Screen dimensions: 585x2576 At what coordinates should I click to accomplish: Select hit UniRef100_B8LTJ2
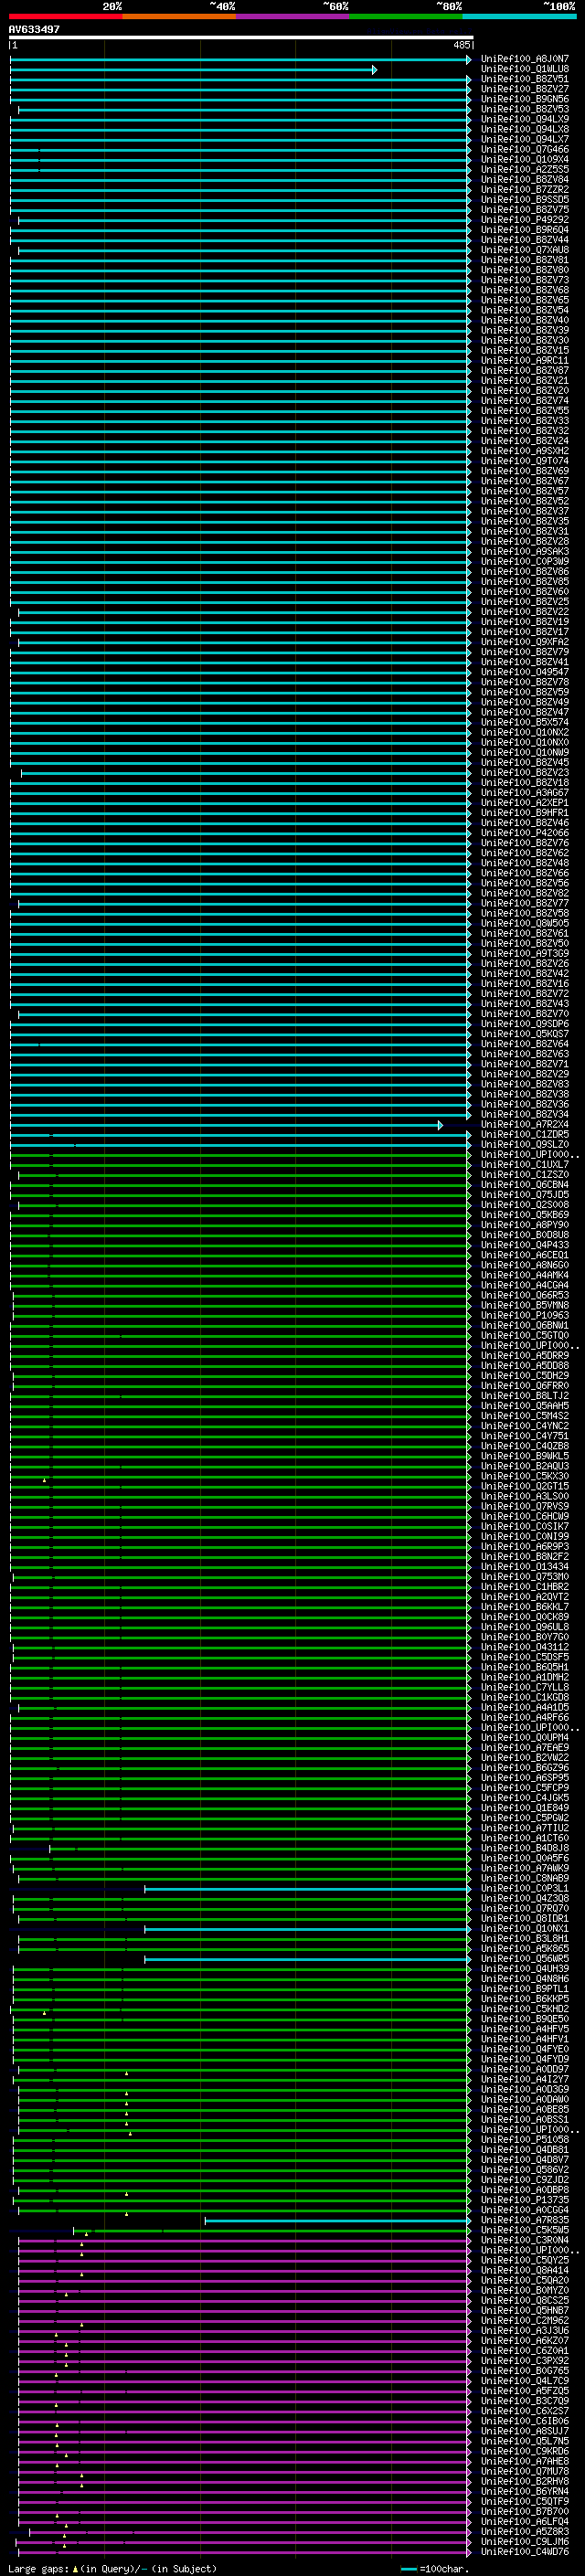tap(525, 1395)
